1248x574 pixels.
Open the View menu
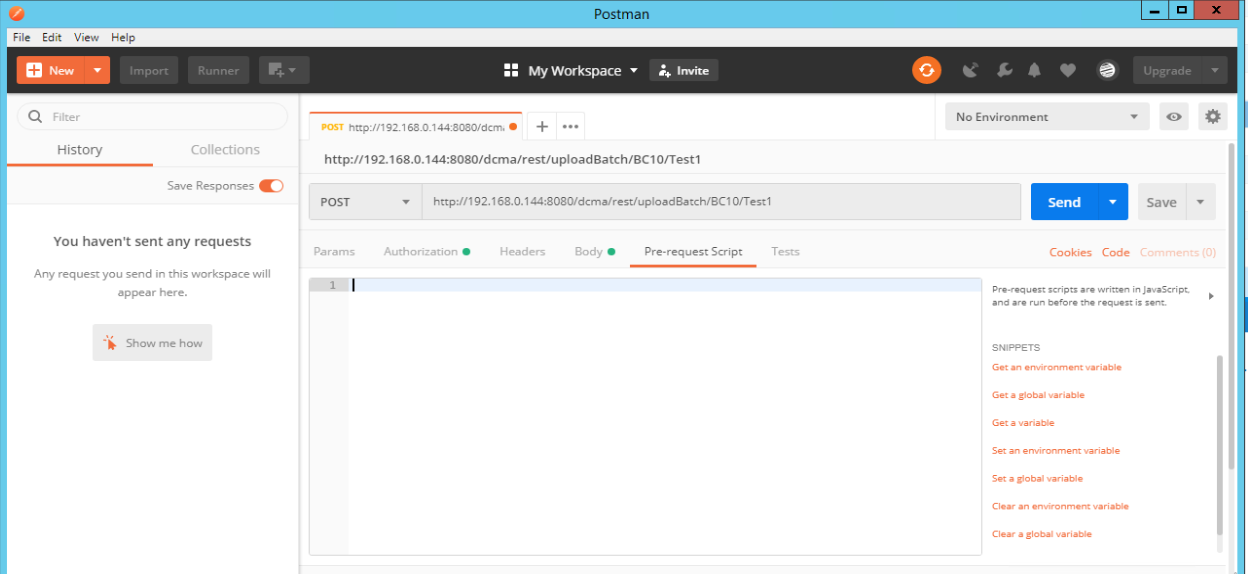point(86,37)
